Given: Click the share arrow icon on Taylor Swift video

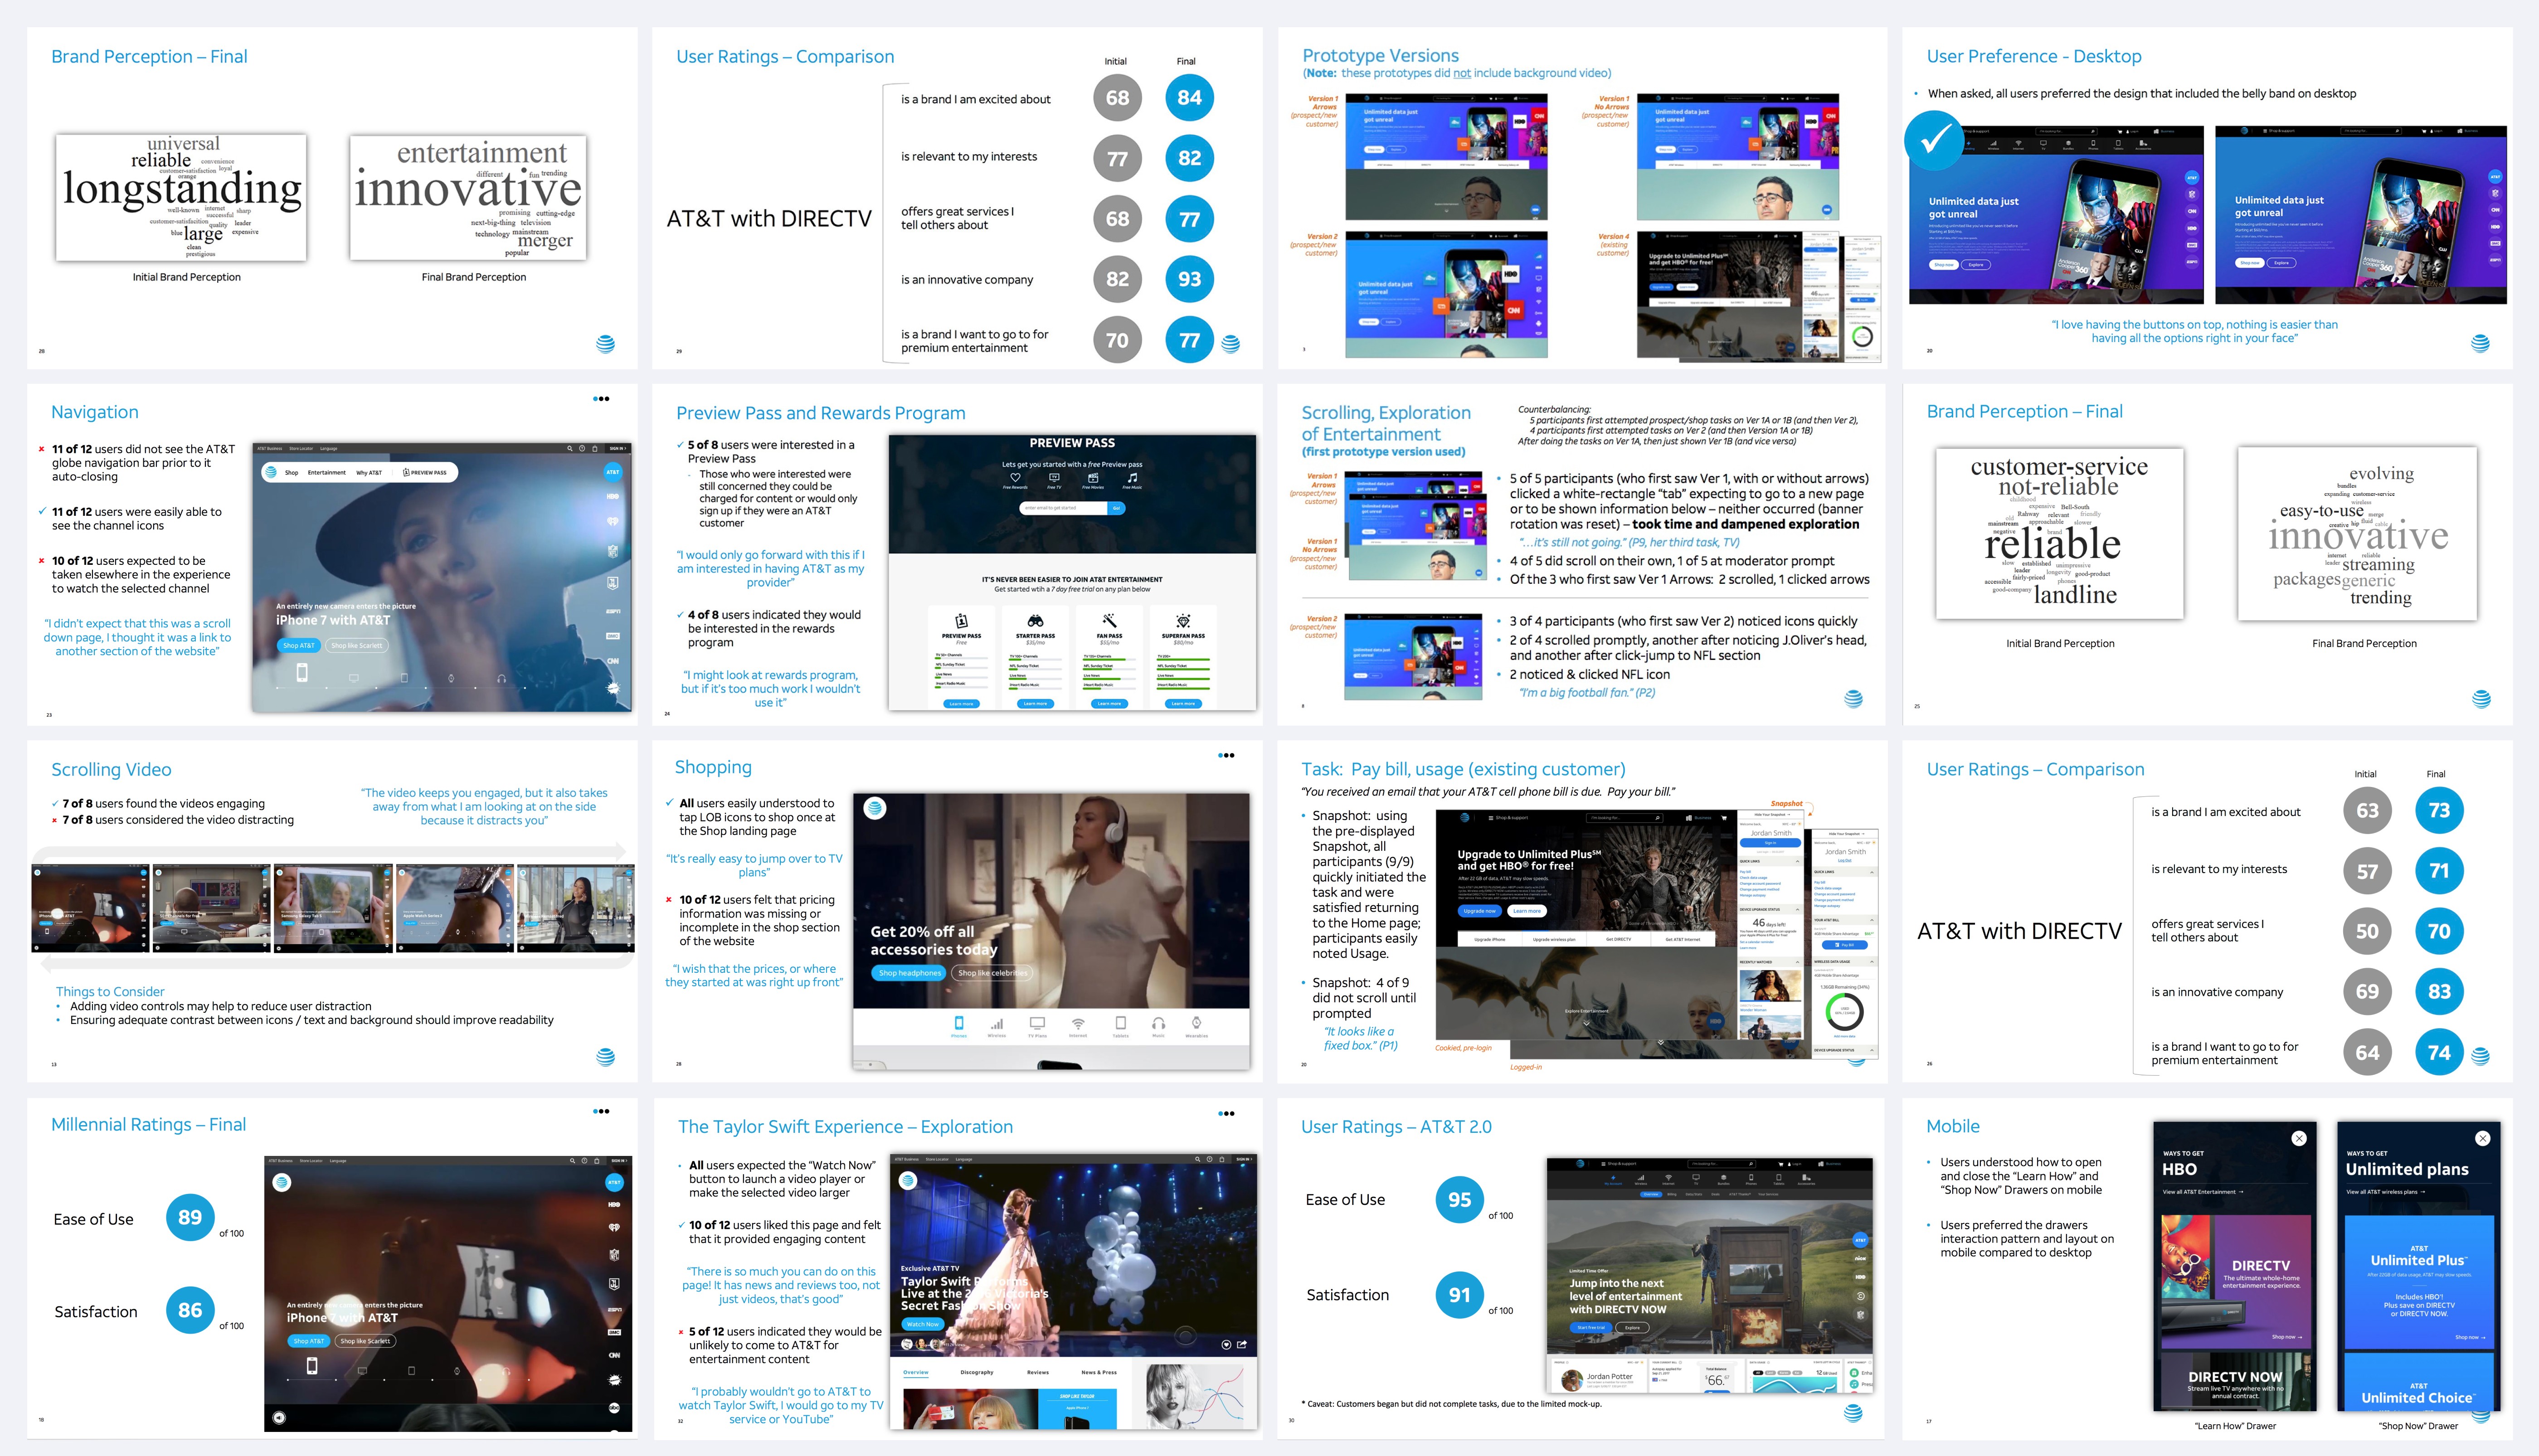Looking at the screenshot, I should (x=1242, y=1345).
